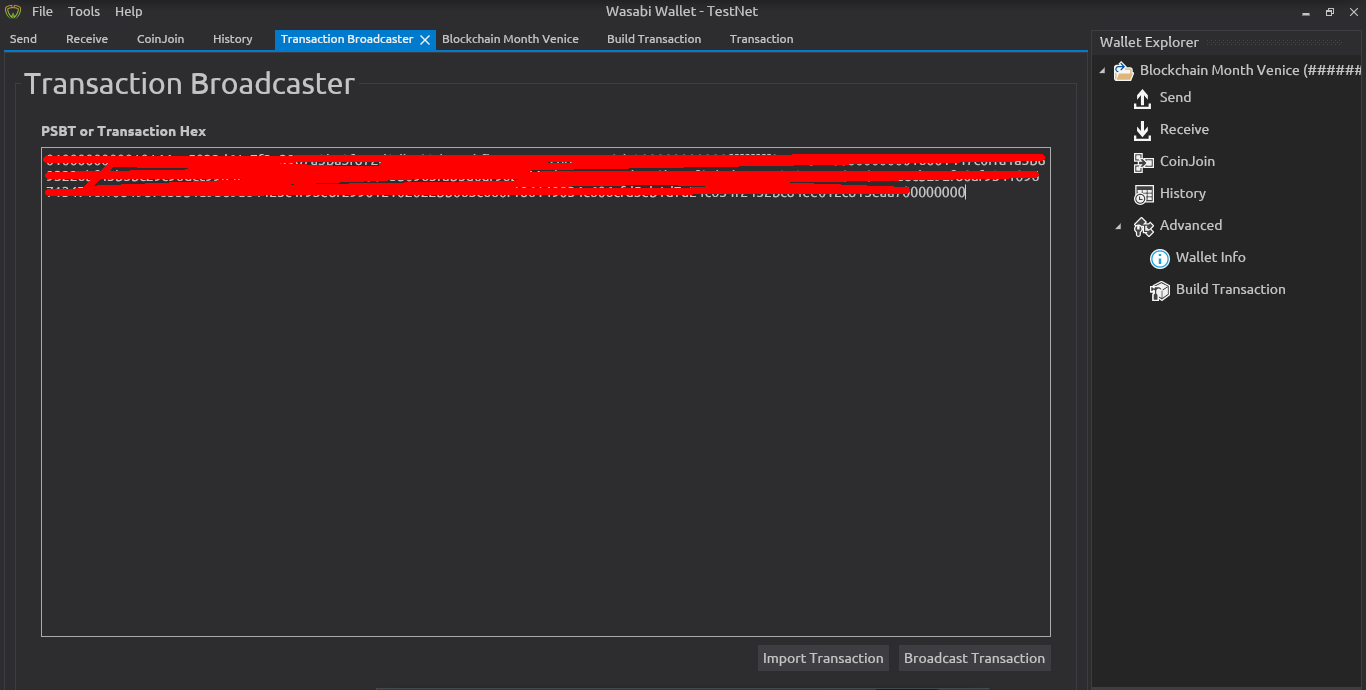The image size is (1366, 690).
Task: Select Blockchain Month Venice wallet in explorer
Action: pyautogui.click(x=1250, y=70)
